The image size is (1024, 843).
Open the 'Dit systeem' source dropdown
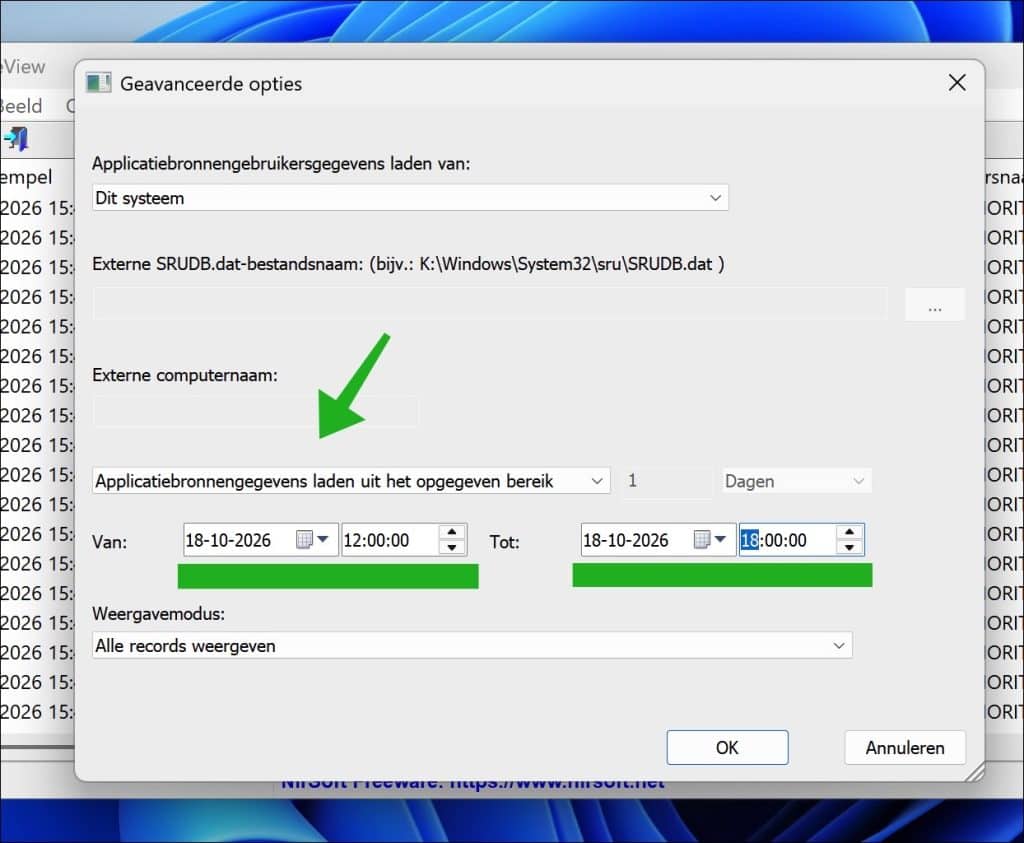pos(410,198)
